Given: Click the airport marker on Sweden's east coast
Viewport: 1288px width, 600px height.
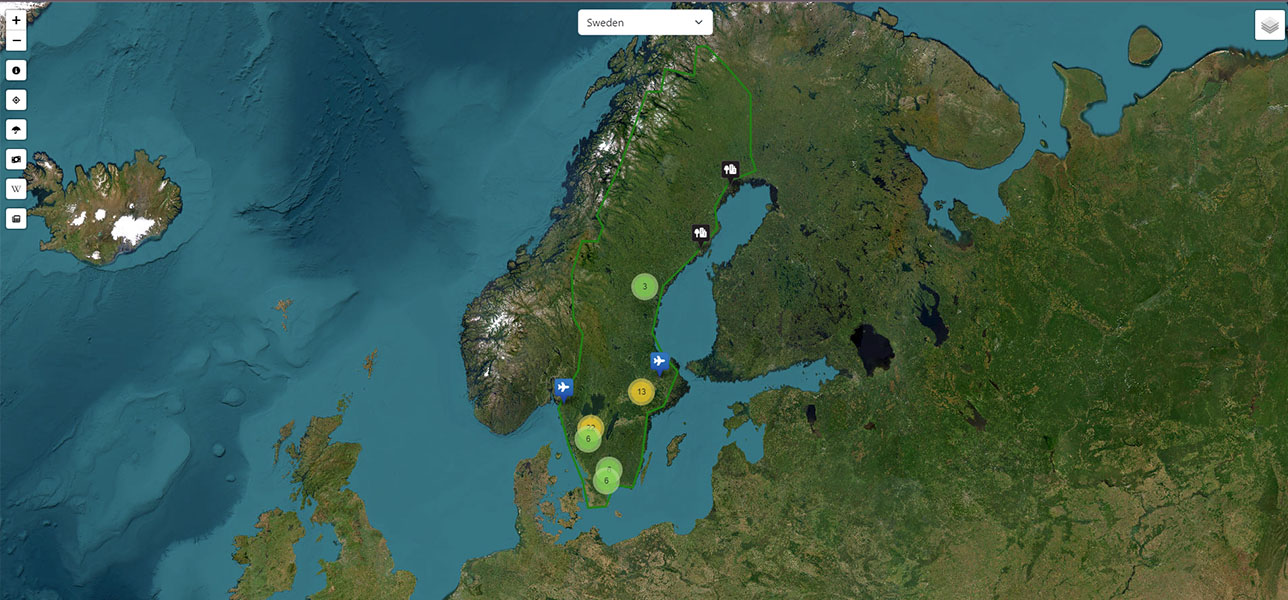Looking at the screenshot, I should 659,361.
